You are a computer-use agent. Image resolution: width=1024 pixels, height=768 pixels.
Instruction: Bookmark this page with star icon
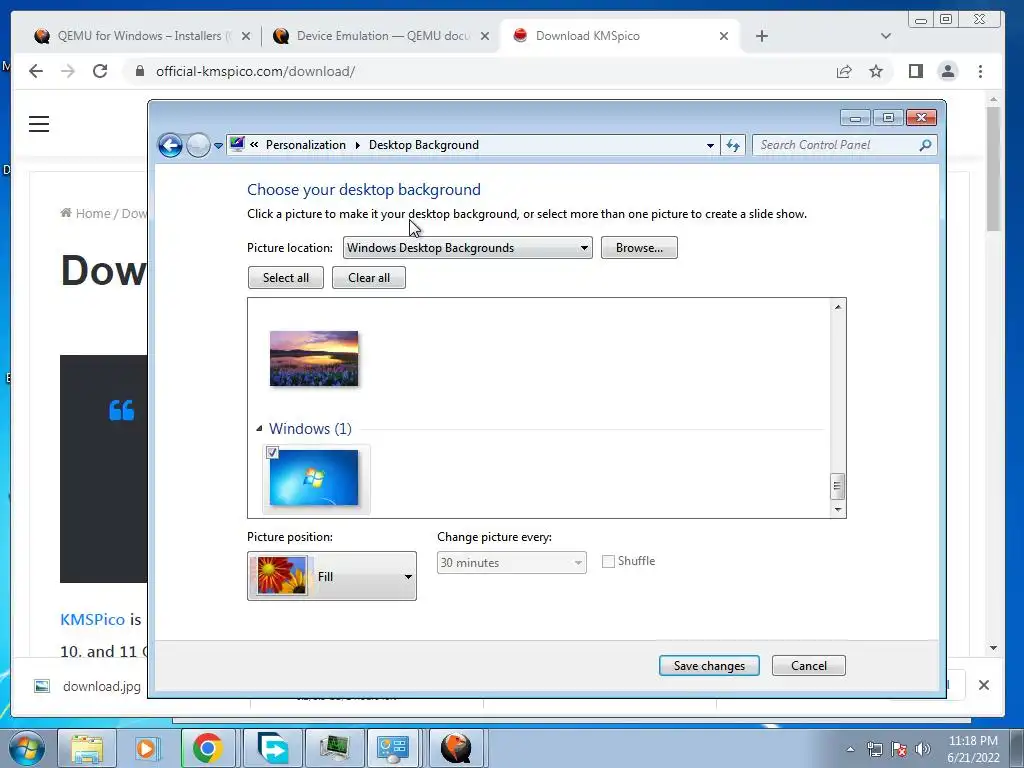pyautogui.click(x=876, y=71)
